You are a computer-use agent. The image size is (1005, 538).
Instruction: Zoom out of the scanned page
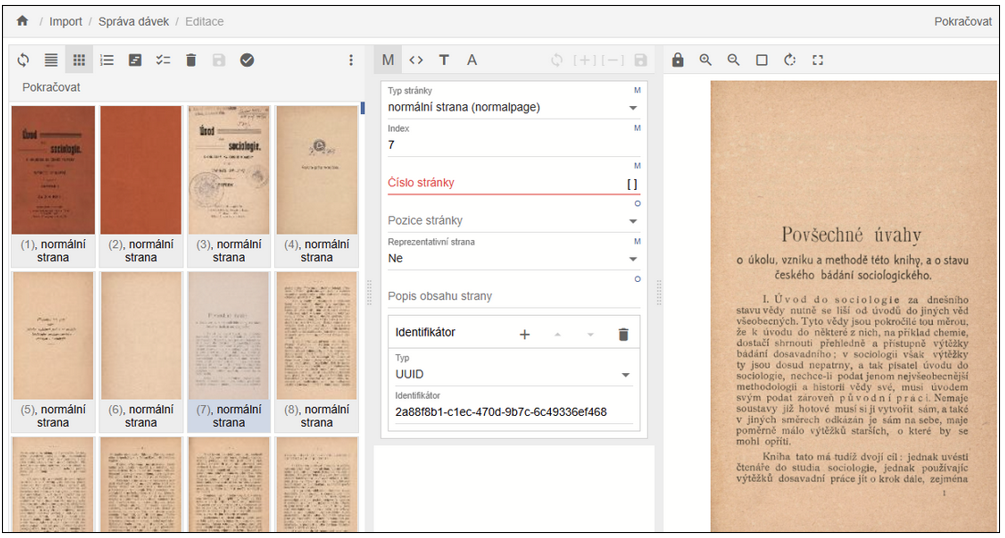(x=734, y=60)
